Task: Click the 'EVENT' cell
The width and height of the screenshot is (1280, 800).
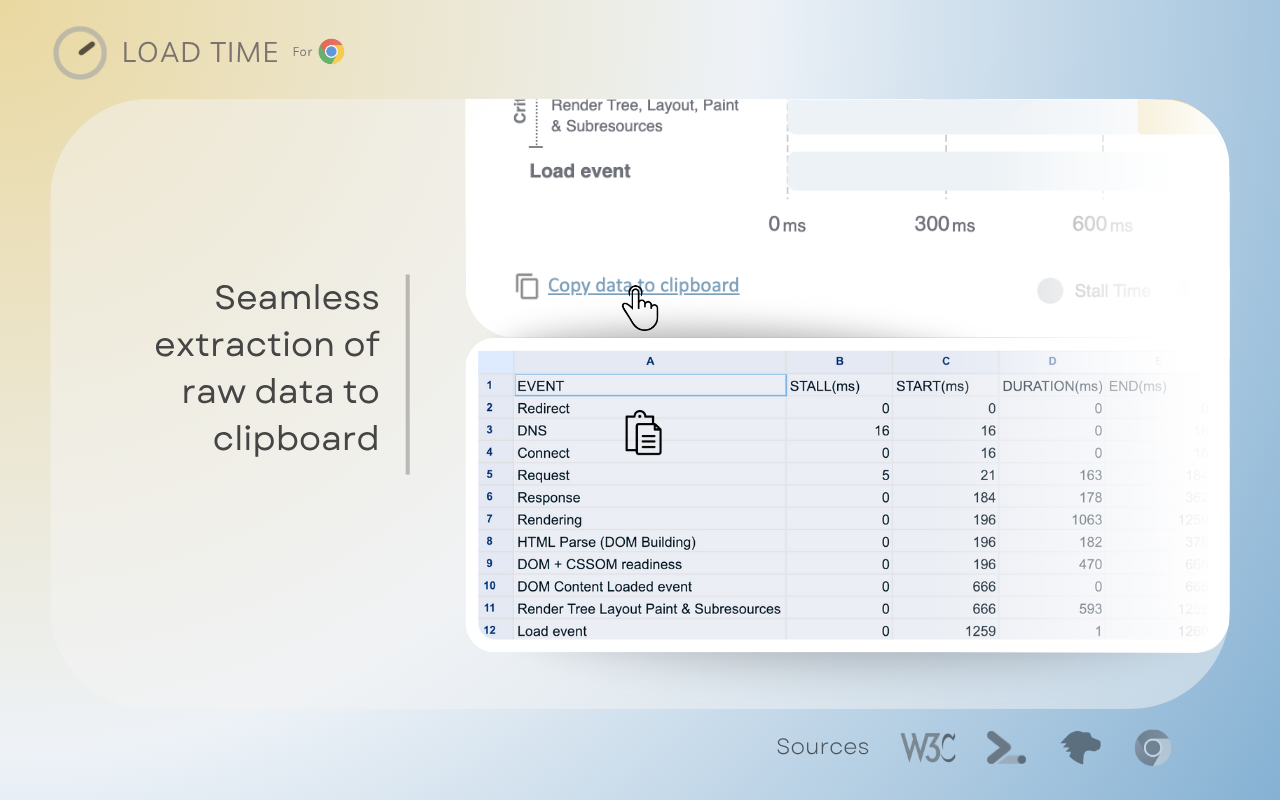Action: pos(650,385)
